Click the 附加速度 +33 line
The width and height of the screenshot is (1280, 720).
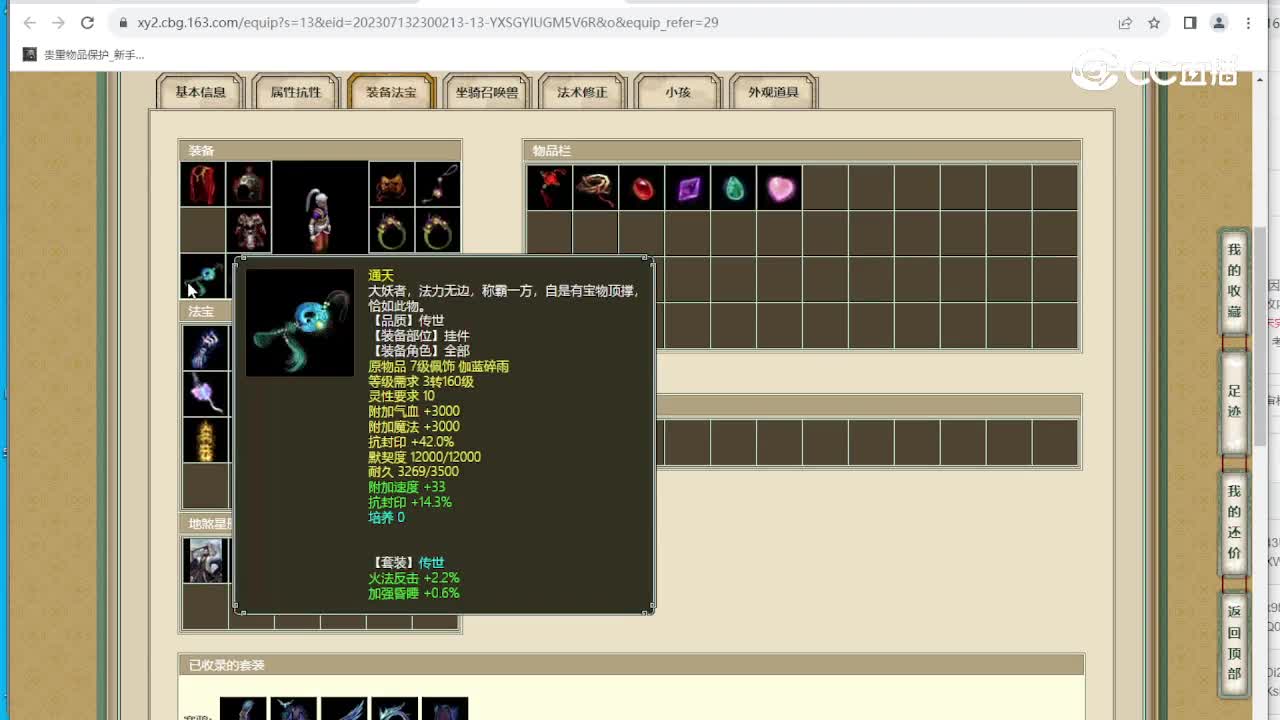pyautogui.click(x=406, y=487)
